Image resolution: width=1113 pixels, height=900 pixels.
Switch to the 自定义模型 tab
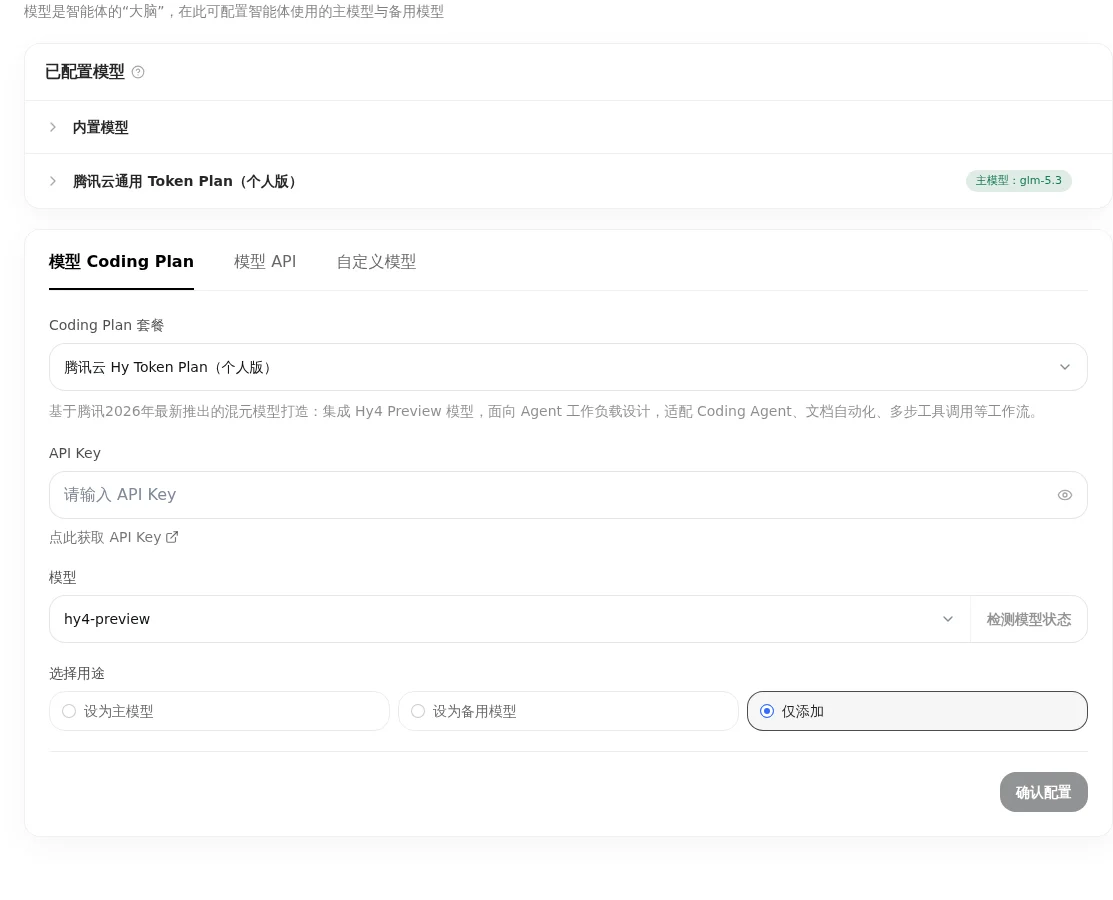(x=376, y=262)
